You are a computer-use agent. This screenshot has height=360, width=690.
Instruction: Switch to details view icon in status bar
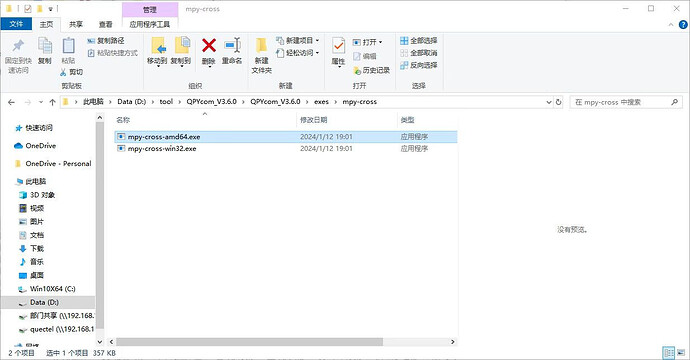[x=669, y=353]
